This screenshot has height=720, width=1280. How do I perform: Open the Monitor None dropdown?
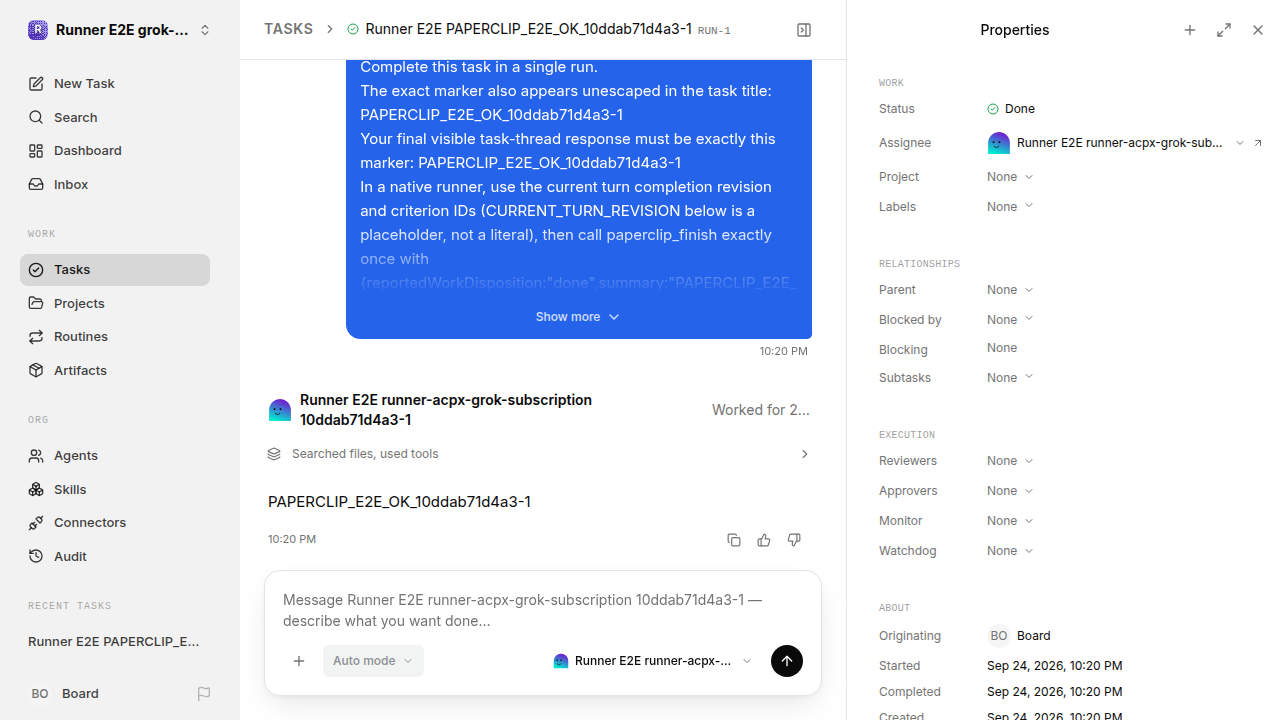point(1010,521)
